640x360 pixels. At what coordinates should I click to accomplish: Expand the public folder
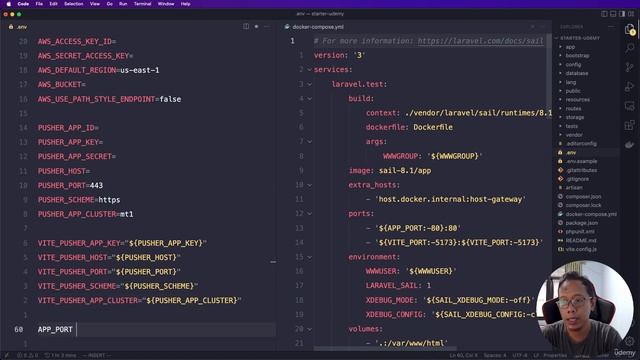(573, 91)
